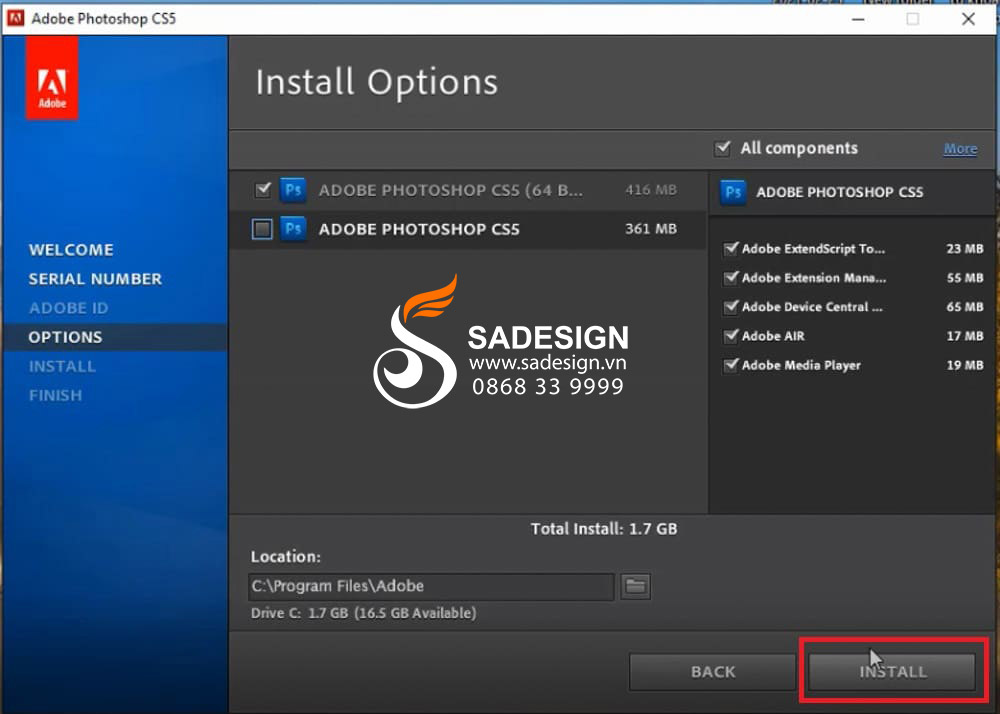Viewport: 1000px width, 714px height.
Task: Toggle the All components checkbox
Action: coord(722,149)
